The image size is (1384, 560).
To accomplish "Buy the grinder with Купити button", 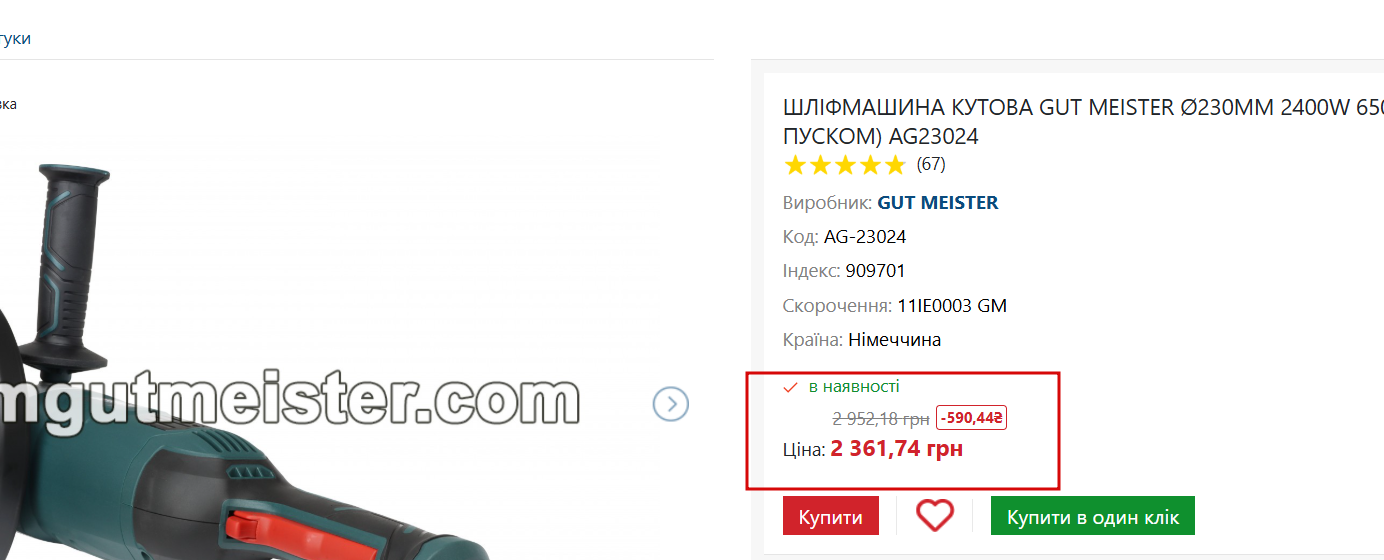I will [x=831, y=516].
